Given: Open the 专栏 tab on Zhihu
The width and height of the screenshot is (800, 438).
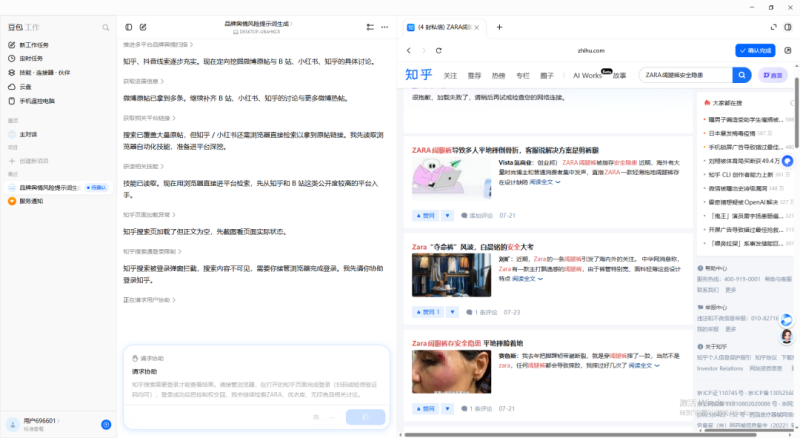Looking at the screenshot, I should pos(523,76).
